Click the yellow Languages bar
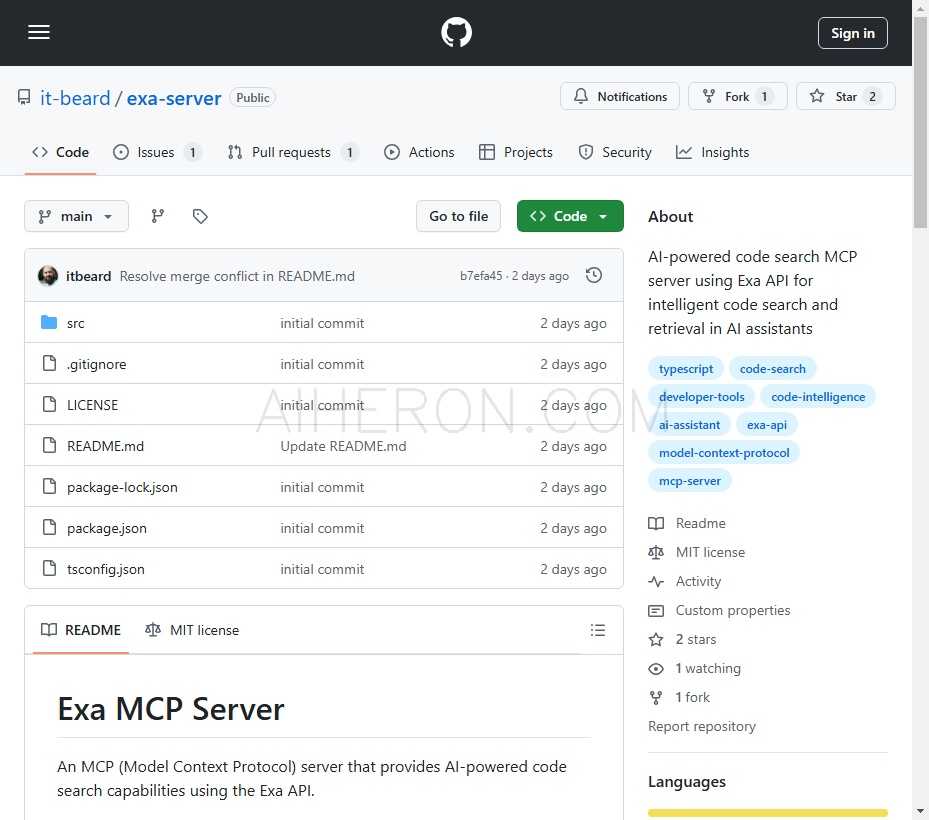 pos(767,814)
